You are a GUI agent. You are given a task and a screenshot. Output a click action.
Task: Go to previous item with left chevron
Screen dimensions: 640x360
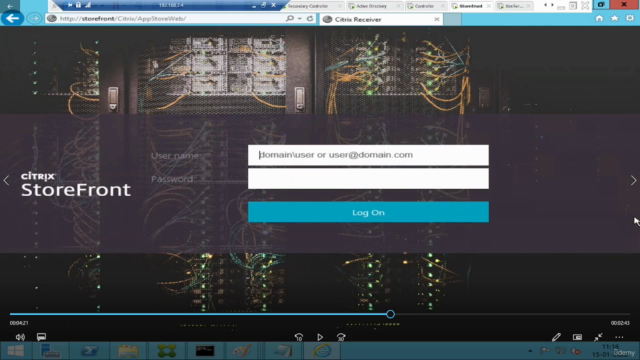point(6,180)
